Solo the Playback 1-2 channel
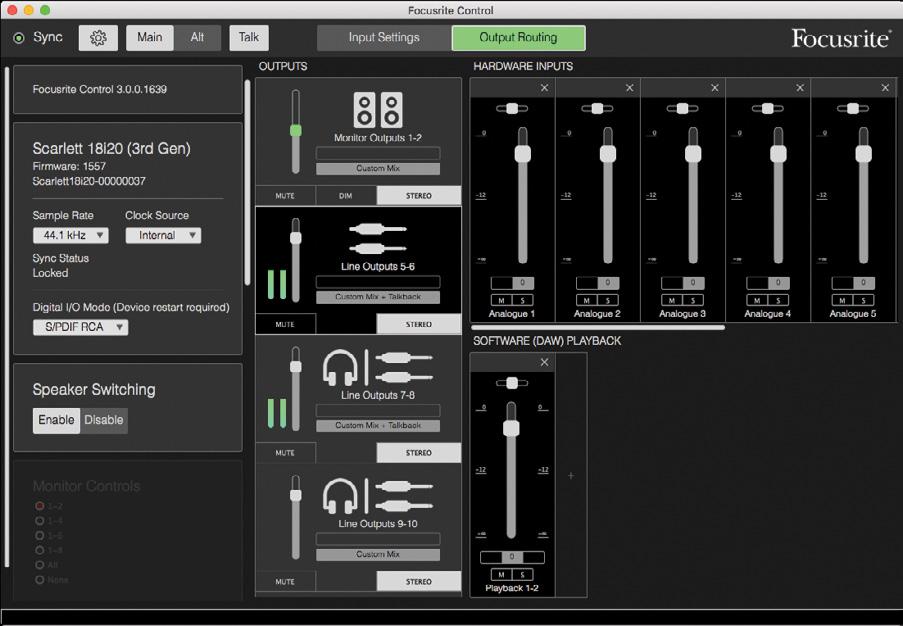Viewport: 903px width, 626px height. pos(523,575)
